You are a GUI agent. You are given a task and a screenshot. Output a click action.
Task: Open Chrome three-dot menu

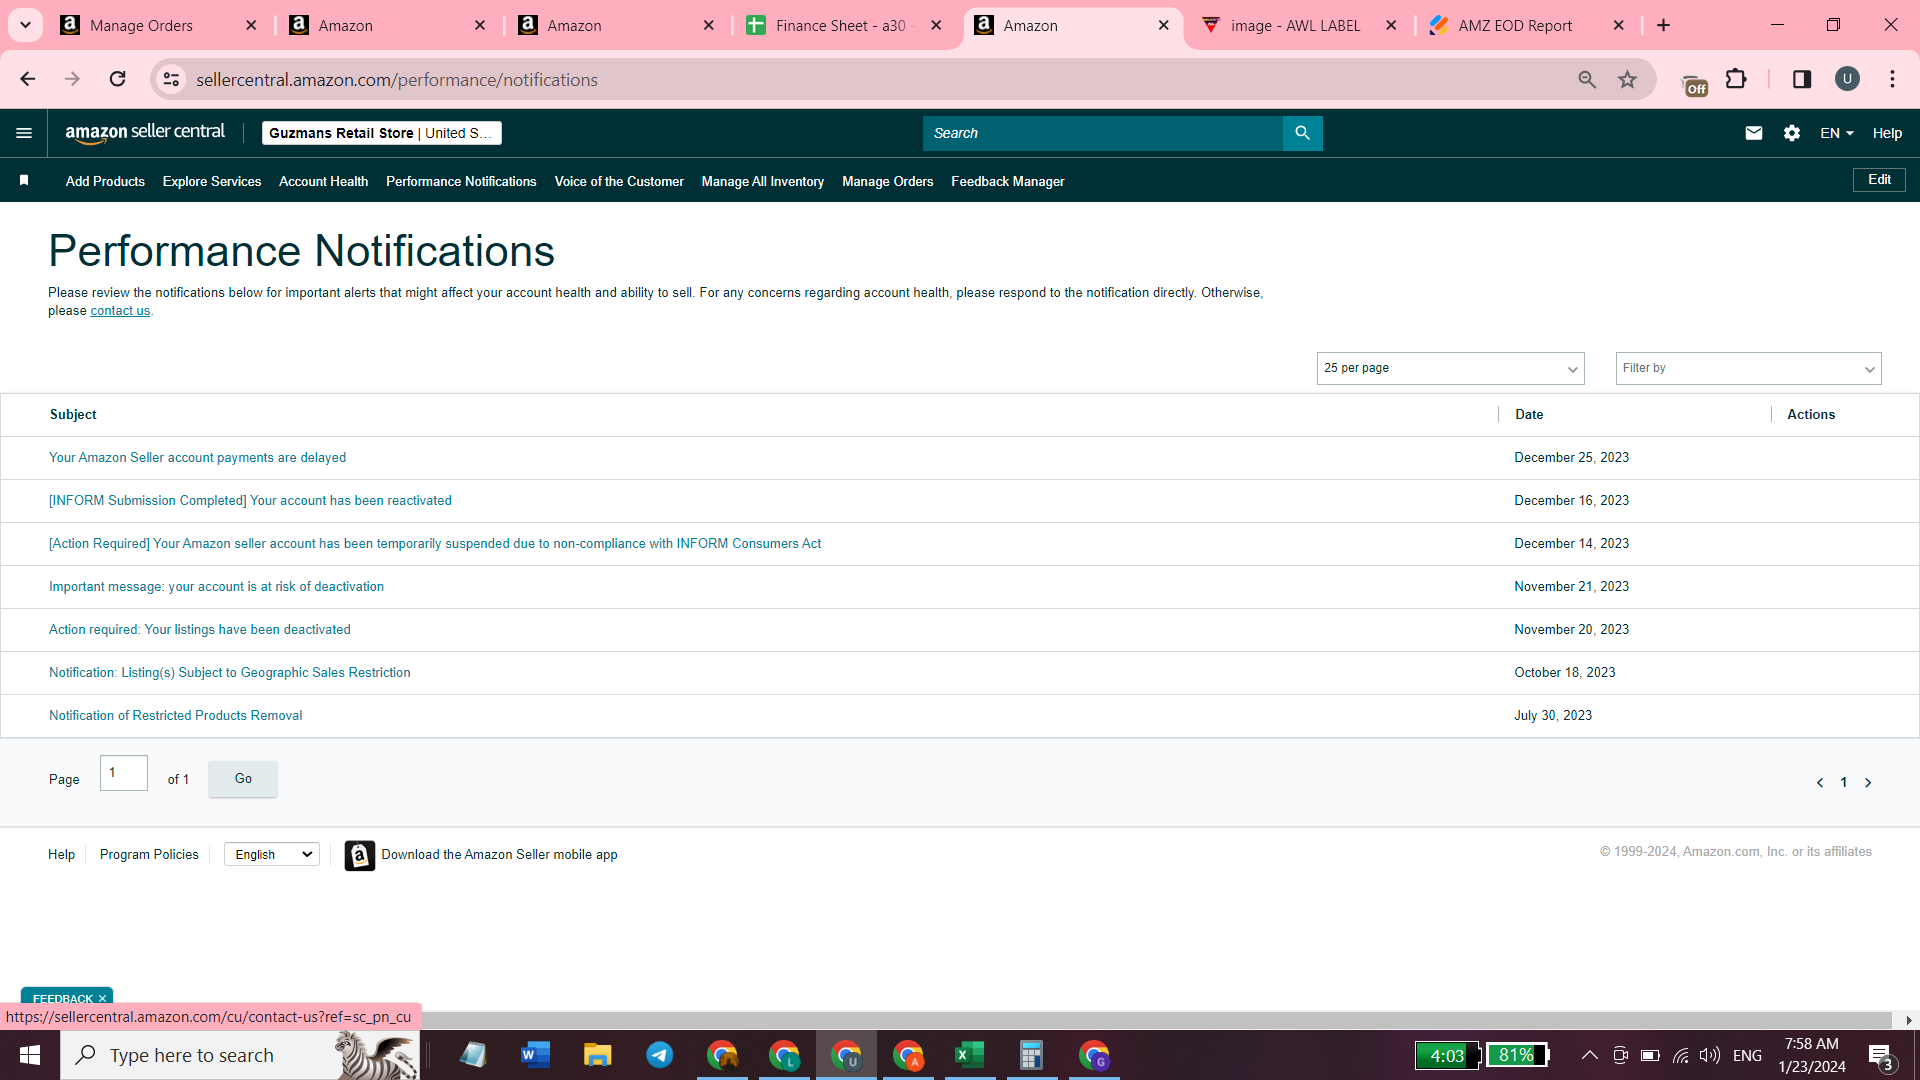[x=1892, y=79]
